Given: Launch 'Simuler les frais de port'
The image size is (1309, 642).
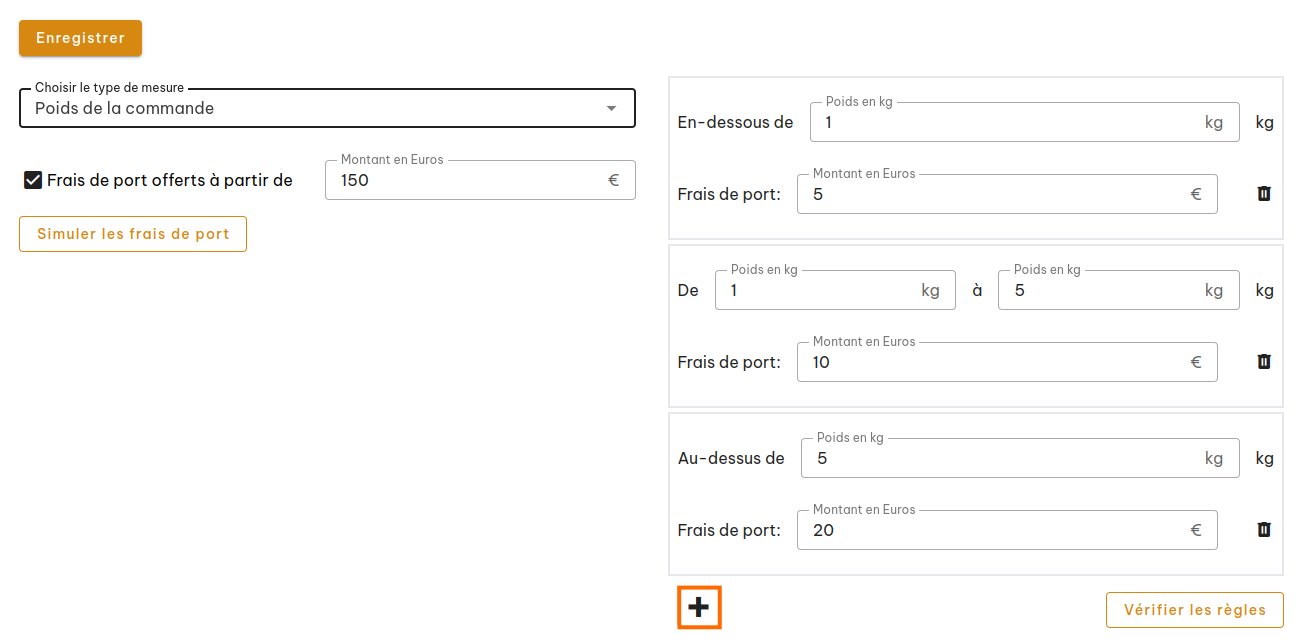Looking at the screenshot, I should (132, 234).
